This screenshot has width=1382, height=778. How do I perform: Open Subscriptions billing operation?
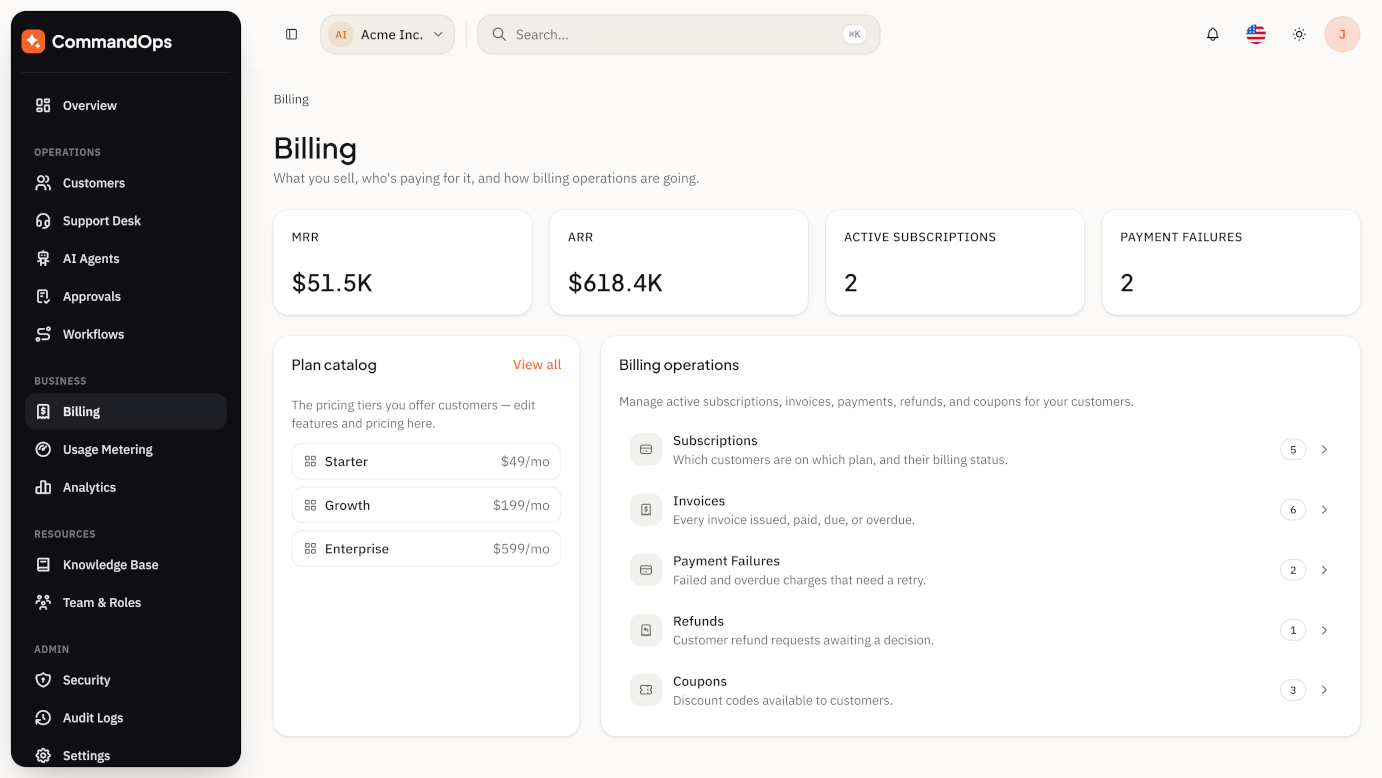click(x=980, y=450)
